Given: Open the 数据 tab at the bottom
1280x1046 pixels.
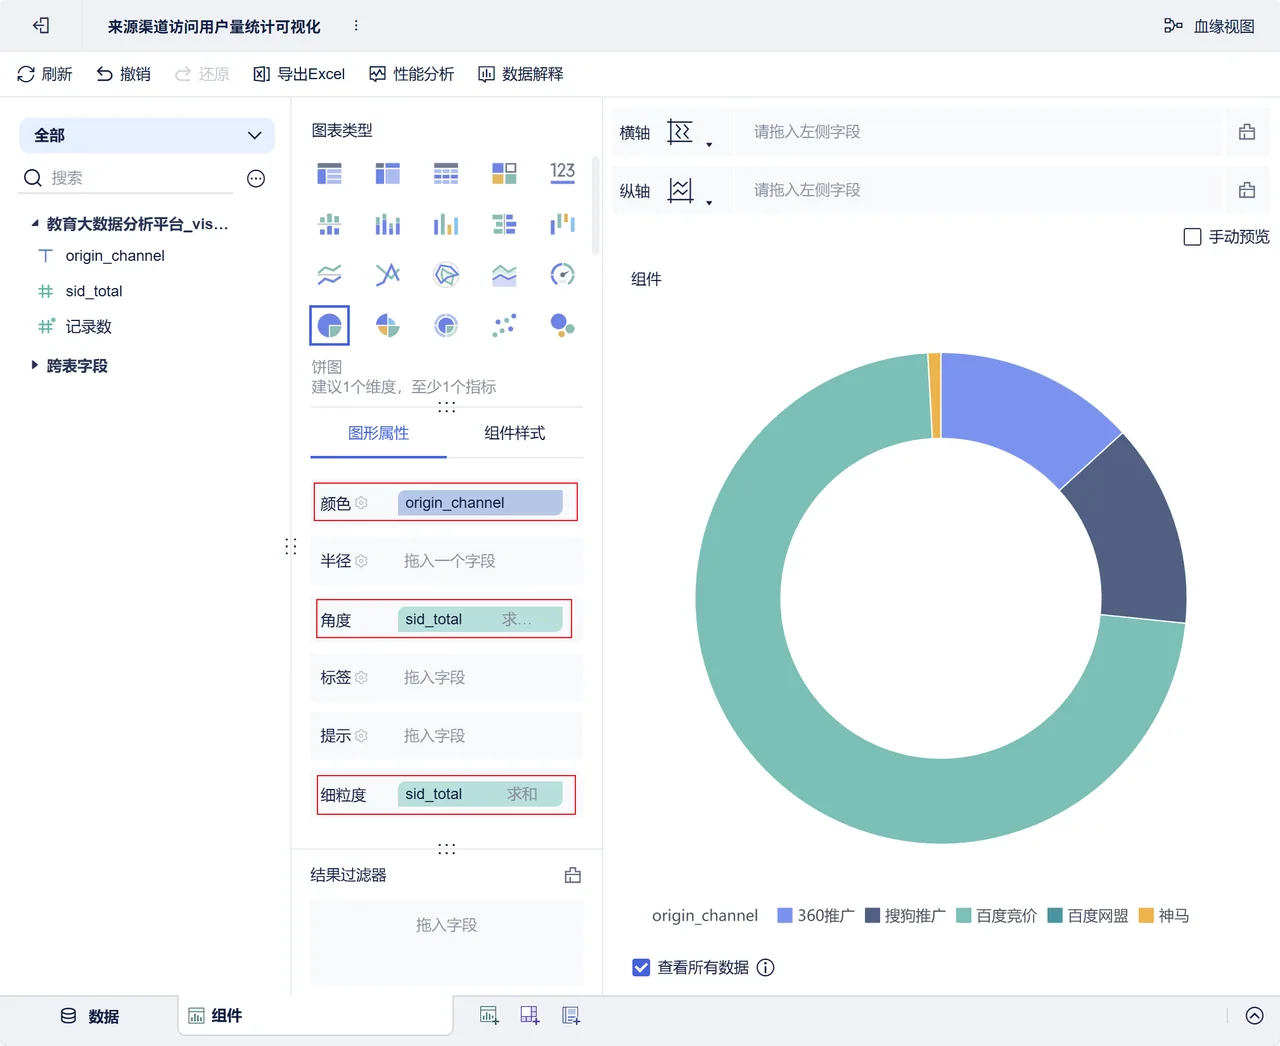Looking at the screenshot, I should (90, 1016).
